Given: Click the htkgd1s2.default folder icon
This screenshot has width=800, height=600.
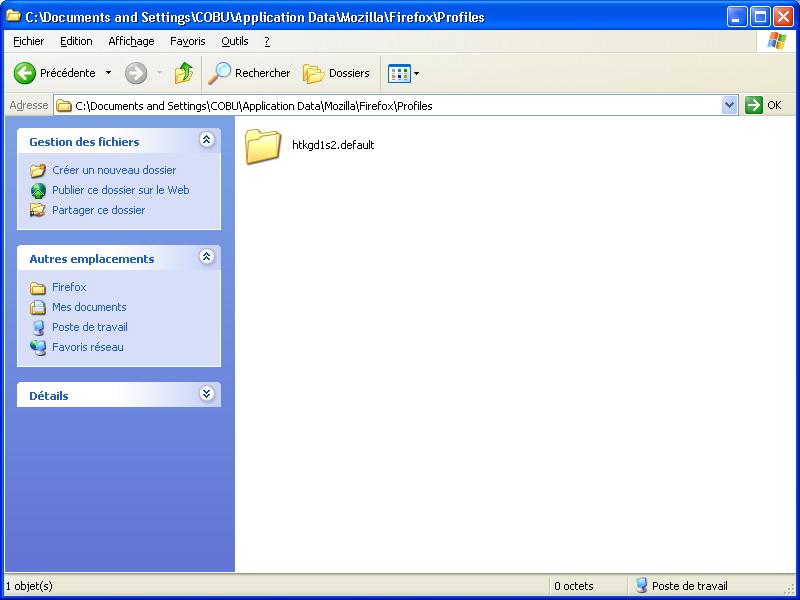Looking at the screenshot, I should pyautogui.click(x=263, y=146).
